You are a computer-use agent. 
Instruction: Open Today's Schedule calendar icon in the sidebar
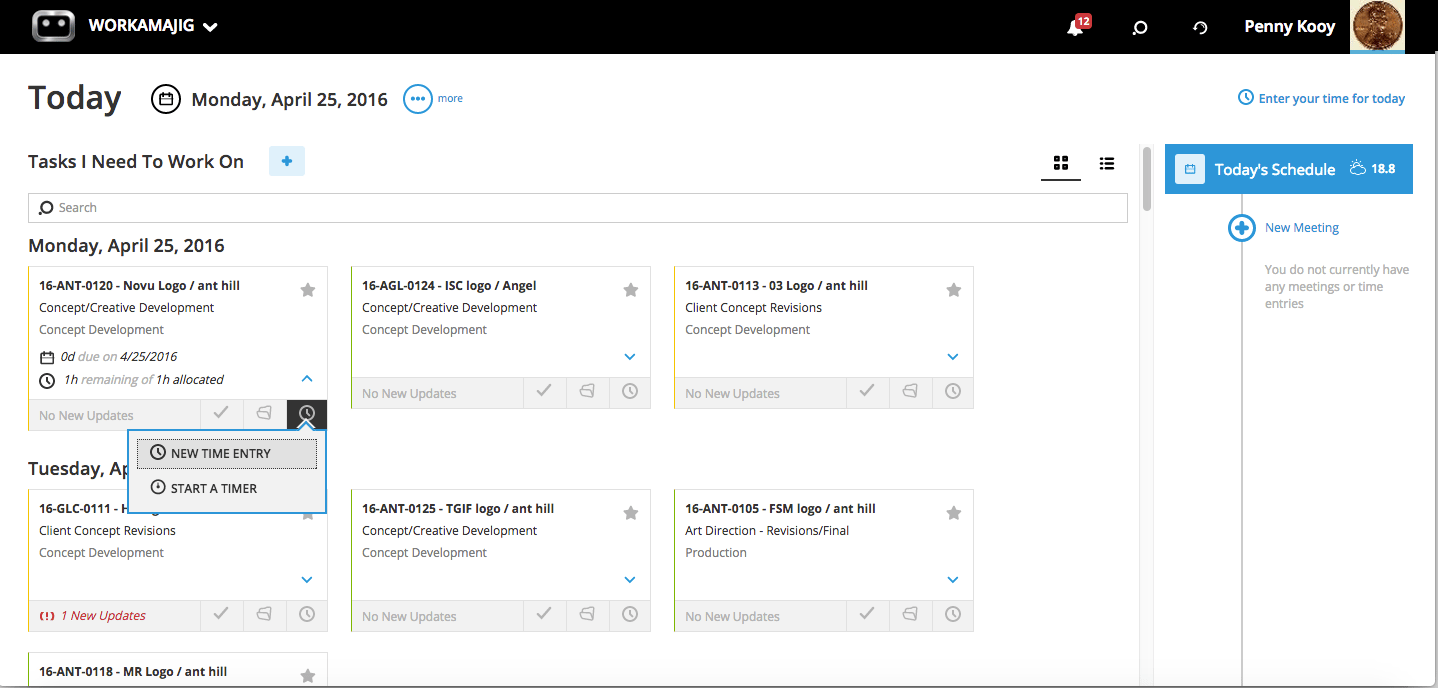(1190, 169)
